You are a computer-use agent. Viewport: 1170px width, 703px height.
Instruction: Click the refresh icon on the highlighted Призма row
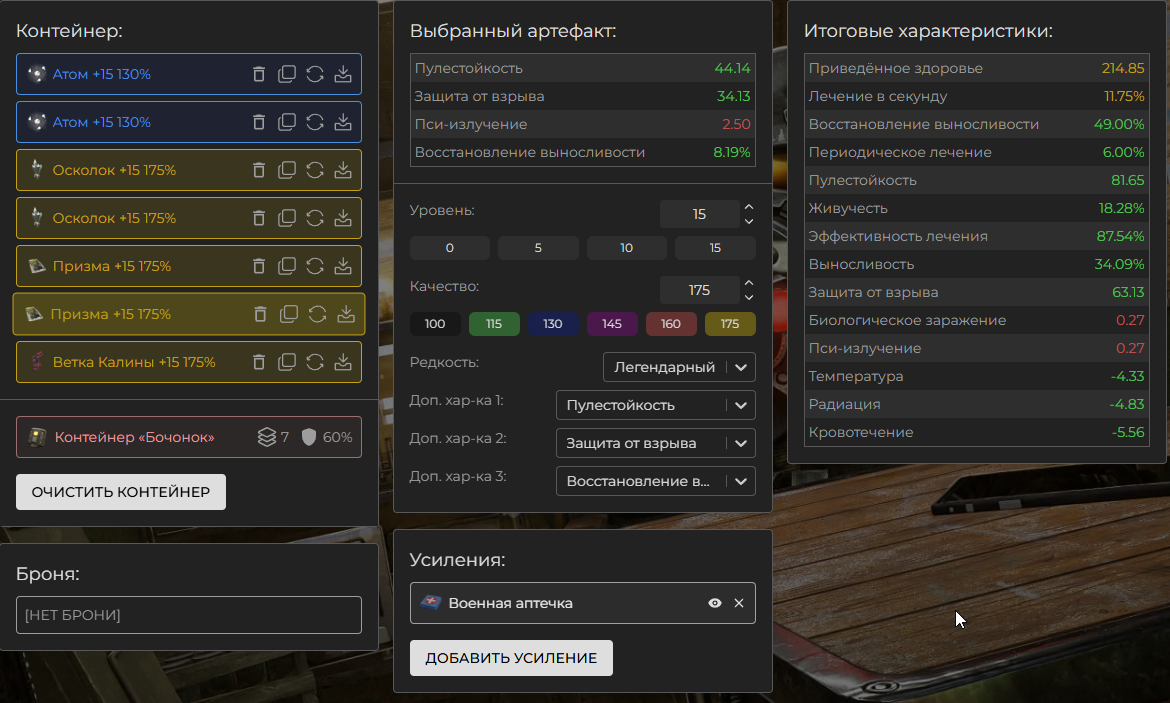click(317, 314)
